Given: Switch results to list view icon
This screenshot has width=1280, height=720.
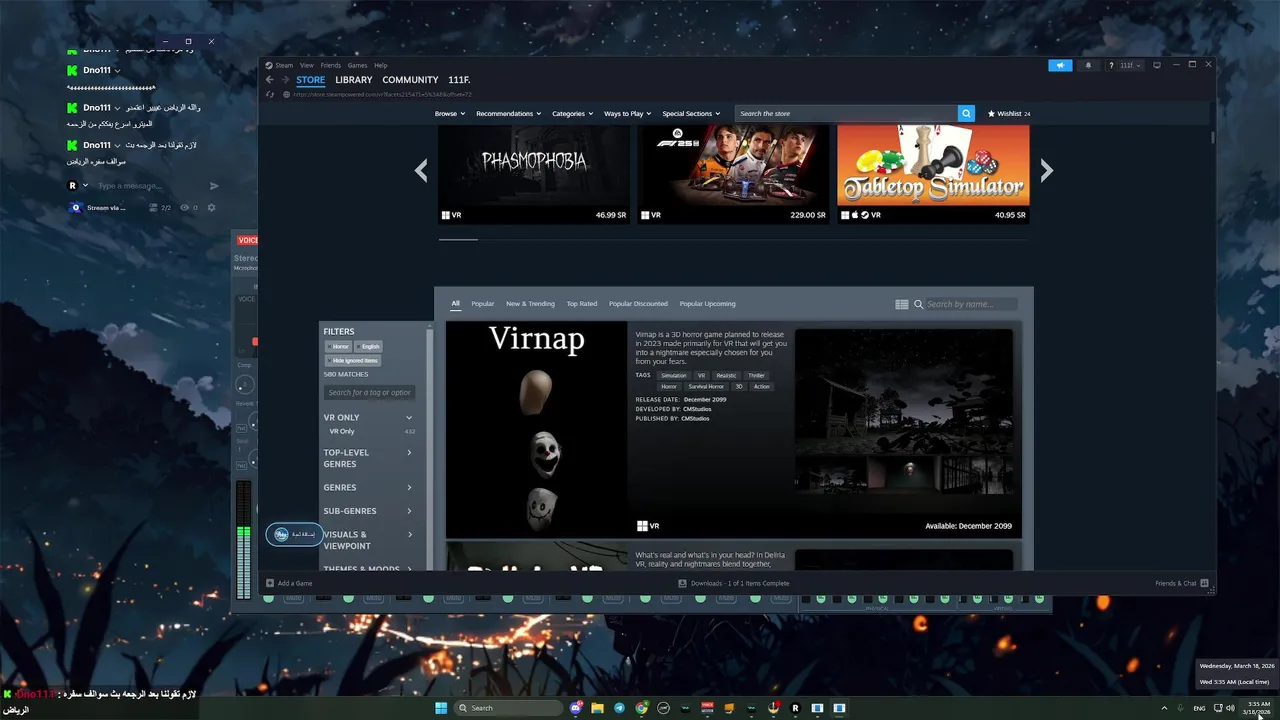Looking at the screenshot, I should point(902,304).
